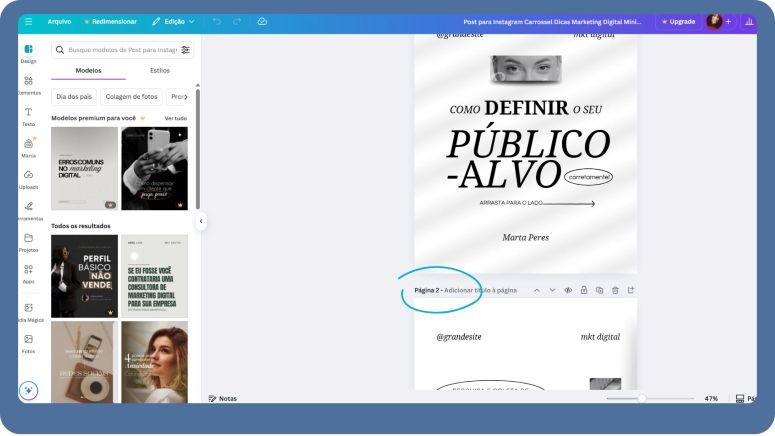Move page 2 down with chevron
This screenshot has height=436, width=775.
pyautogui.click(x=551, y=290)
